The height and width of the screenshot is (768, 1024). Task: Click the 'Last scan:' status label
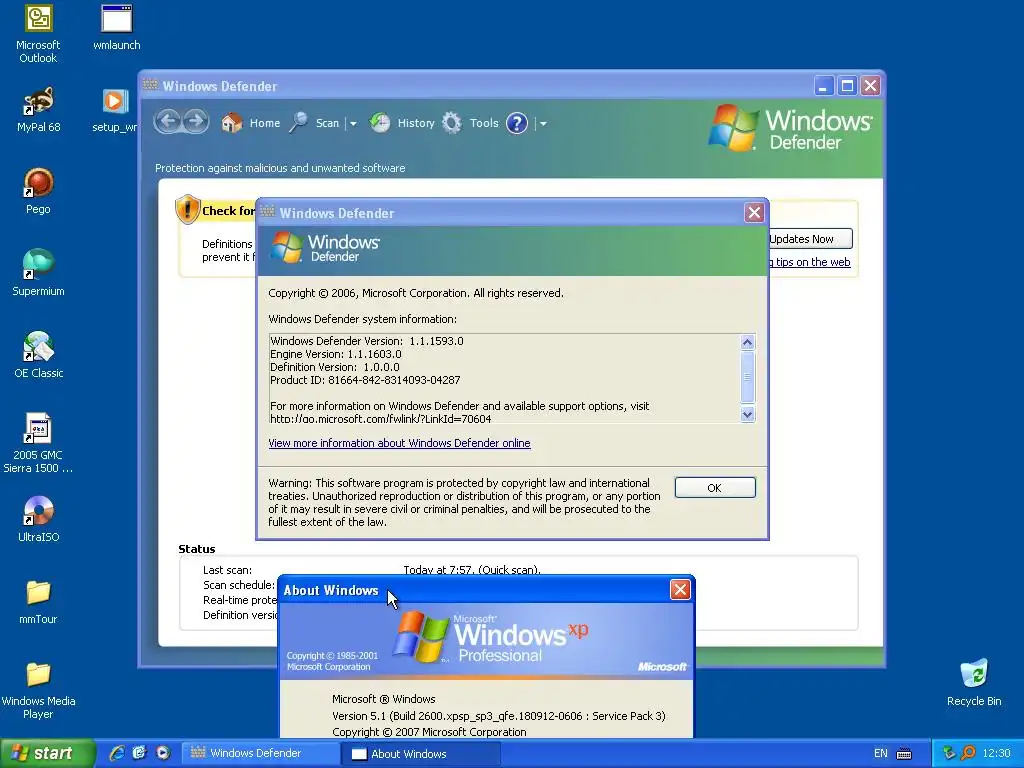227,570
